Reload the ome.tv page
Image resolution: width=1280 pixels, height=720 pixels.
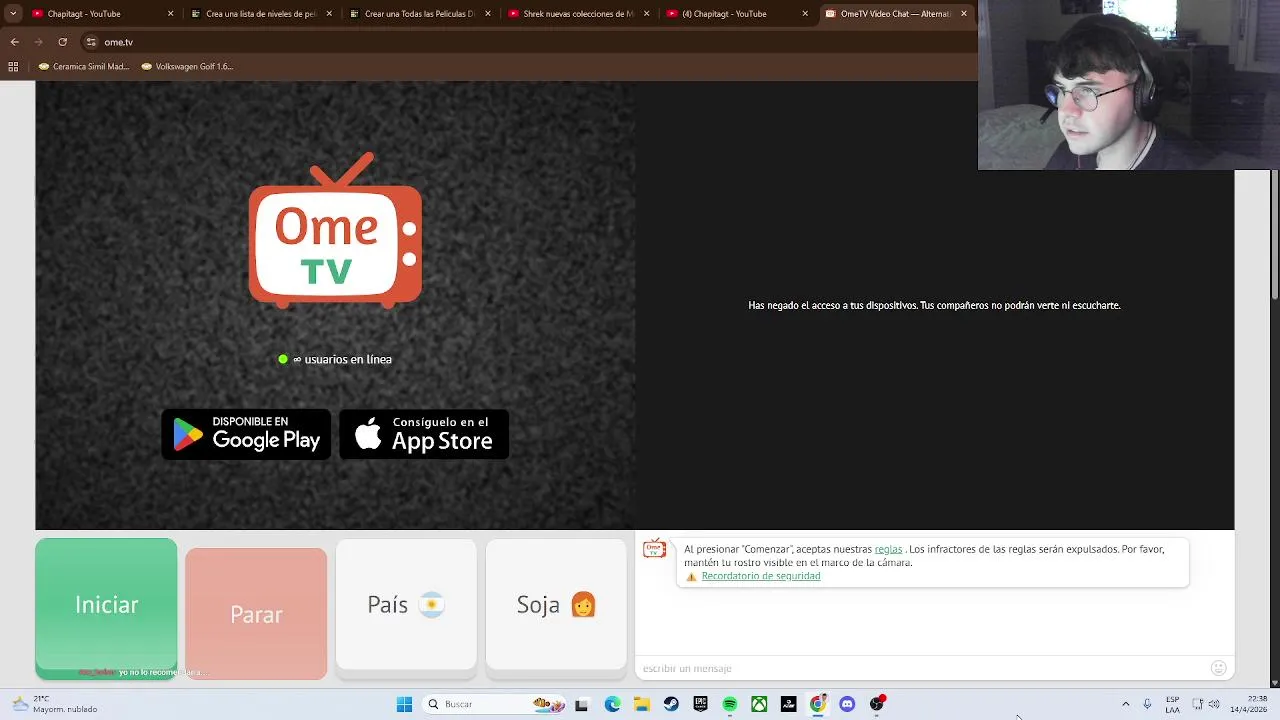tap(62, 42)
